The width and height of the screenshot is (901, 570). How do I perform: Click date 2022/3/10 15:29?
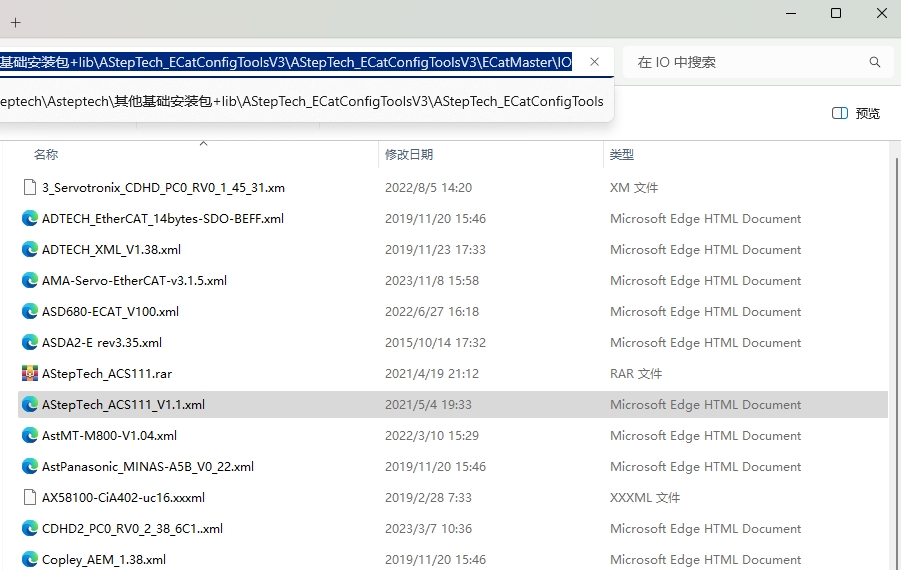click(432, 436)
